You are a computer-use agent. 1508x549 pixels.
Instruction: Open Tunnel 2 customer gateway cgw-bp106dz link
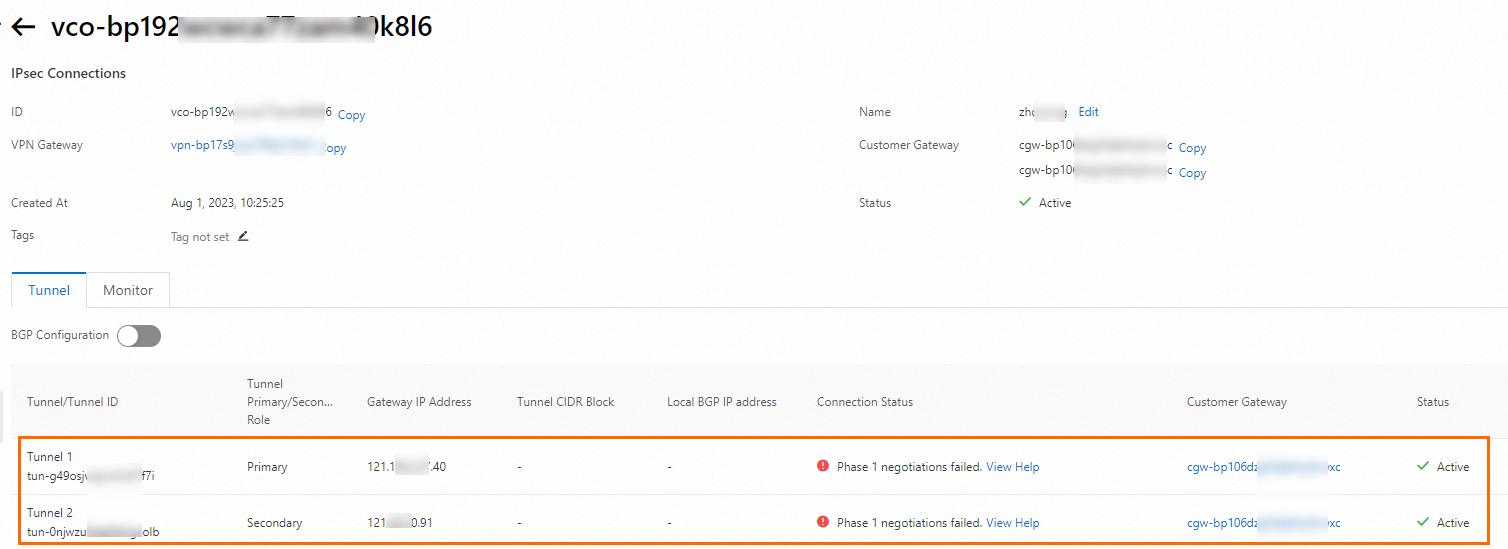pos(1263,523)
